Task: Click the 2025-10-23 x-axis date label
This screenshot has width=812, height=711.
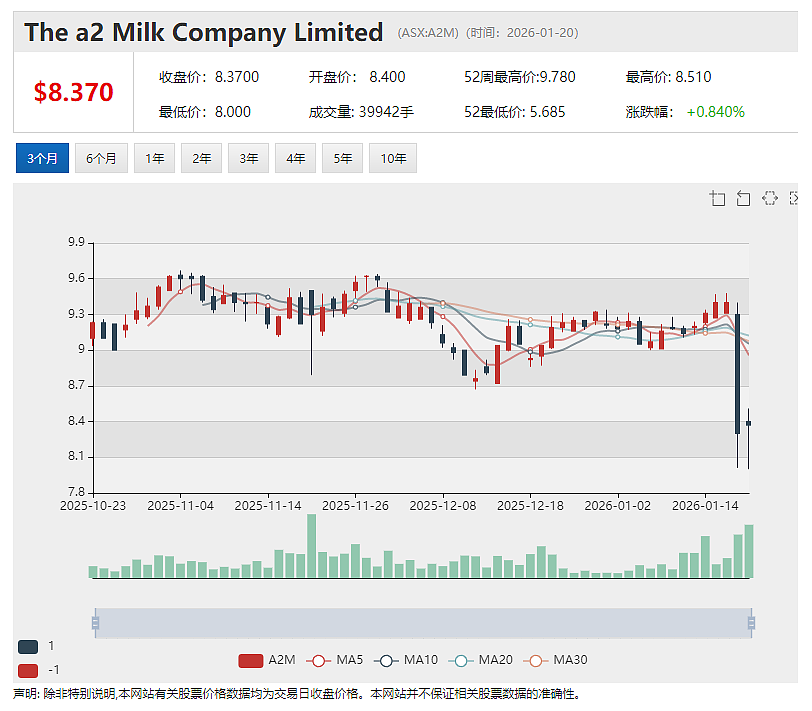Action: [x=93, y=506]
